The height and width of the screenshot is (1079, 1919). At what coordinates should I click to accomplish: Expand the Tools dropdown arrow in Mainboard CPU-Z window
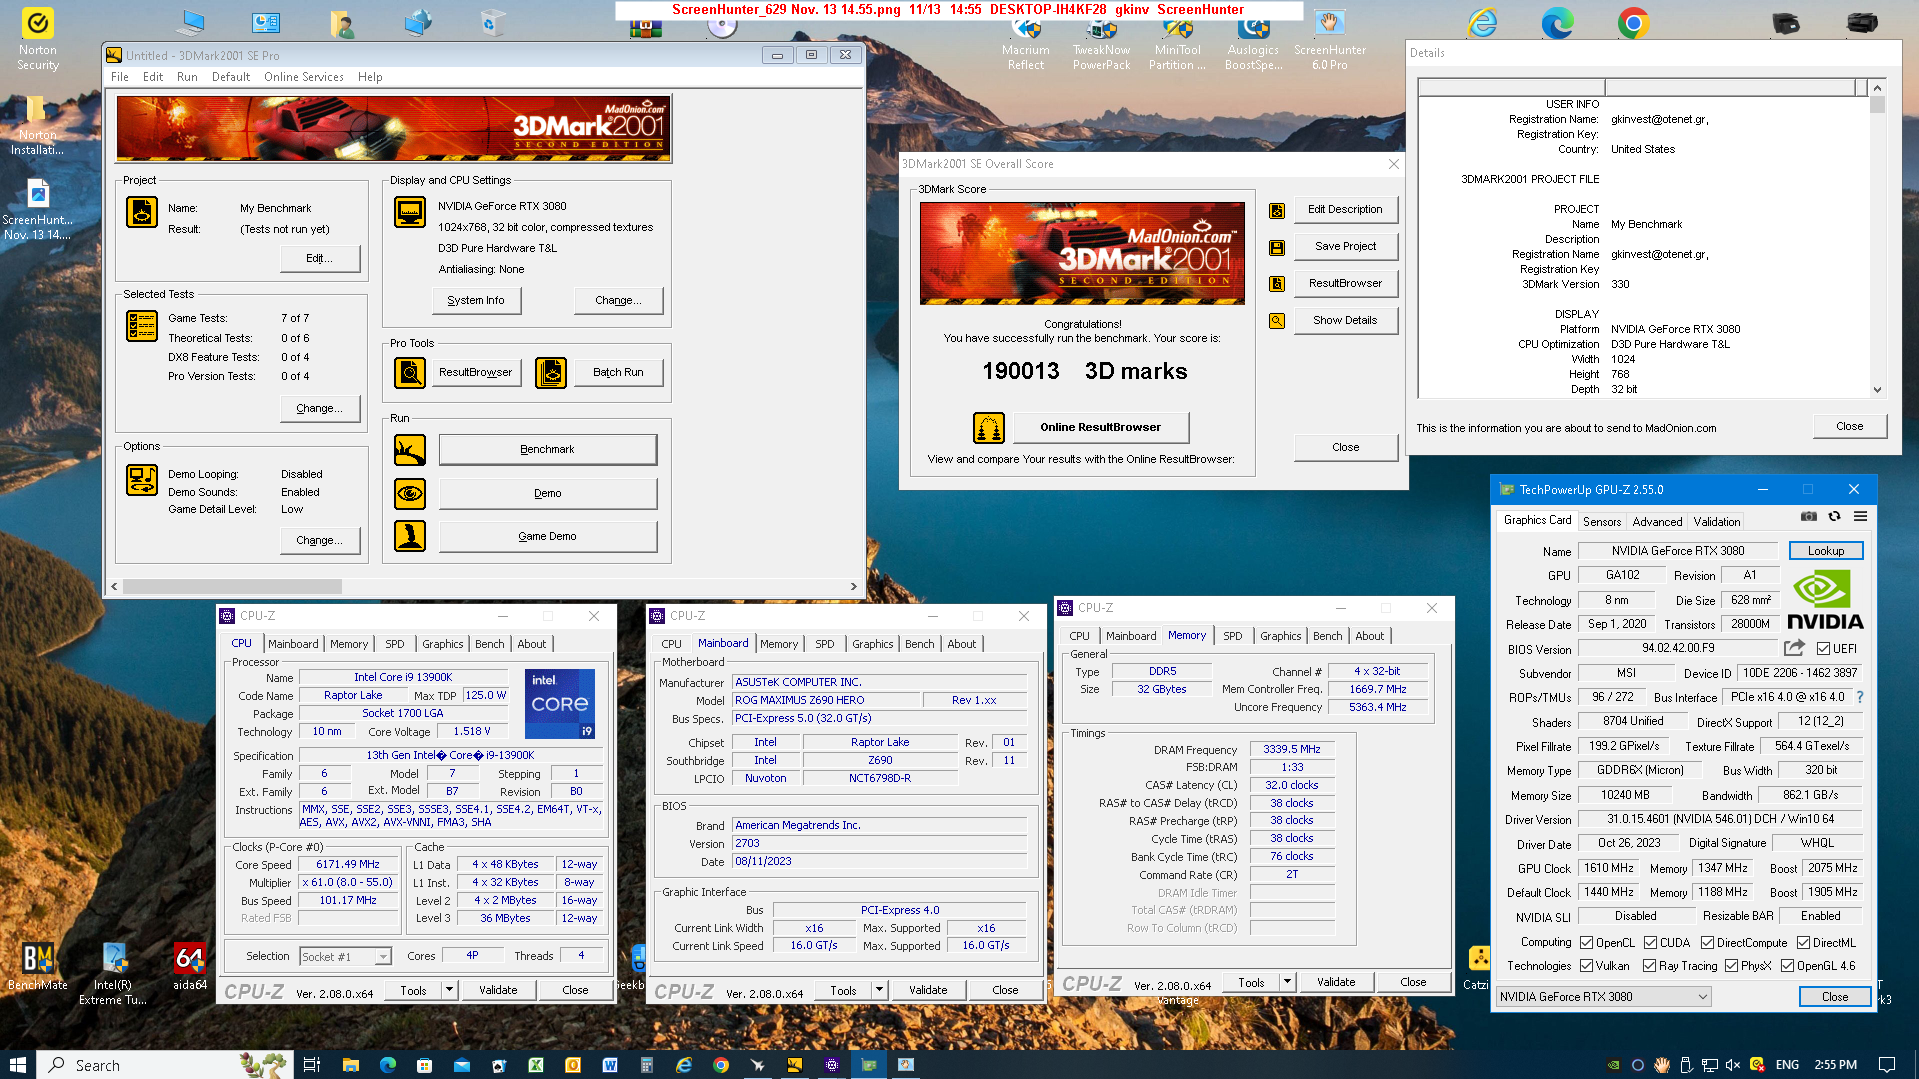coord(879,991)
